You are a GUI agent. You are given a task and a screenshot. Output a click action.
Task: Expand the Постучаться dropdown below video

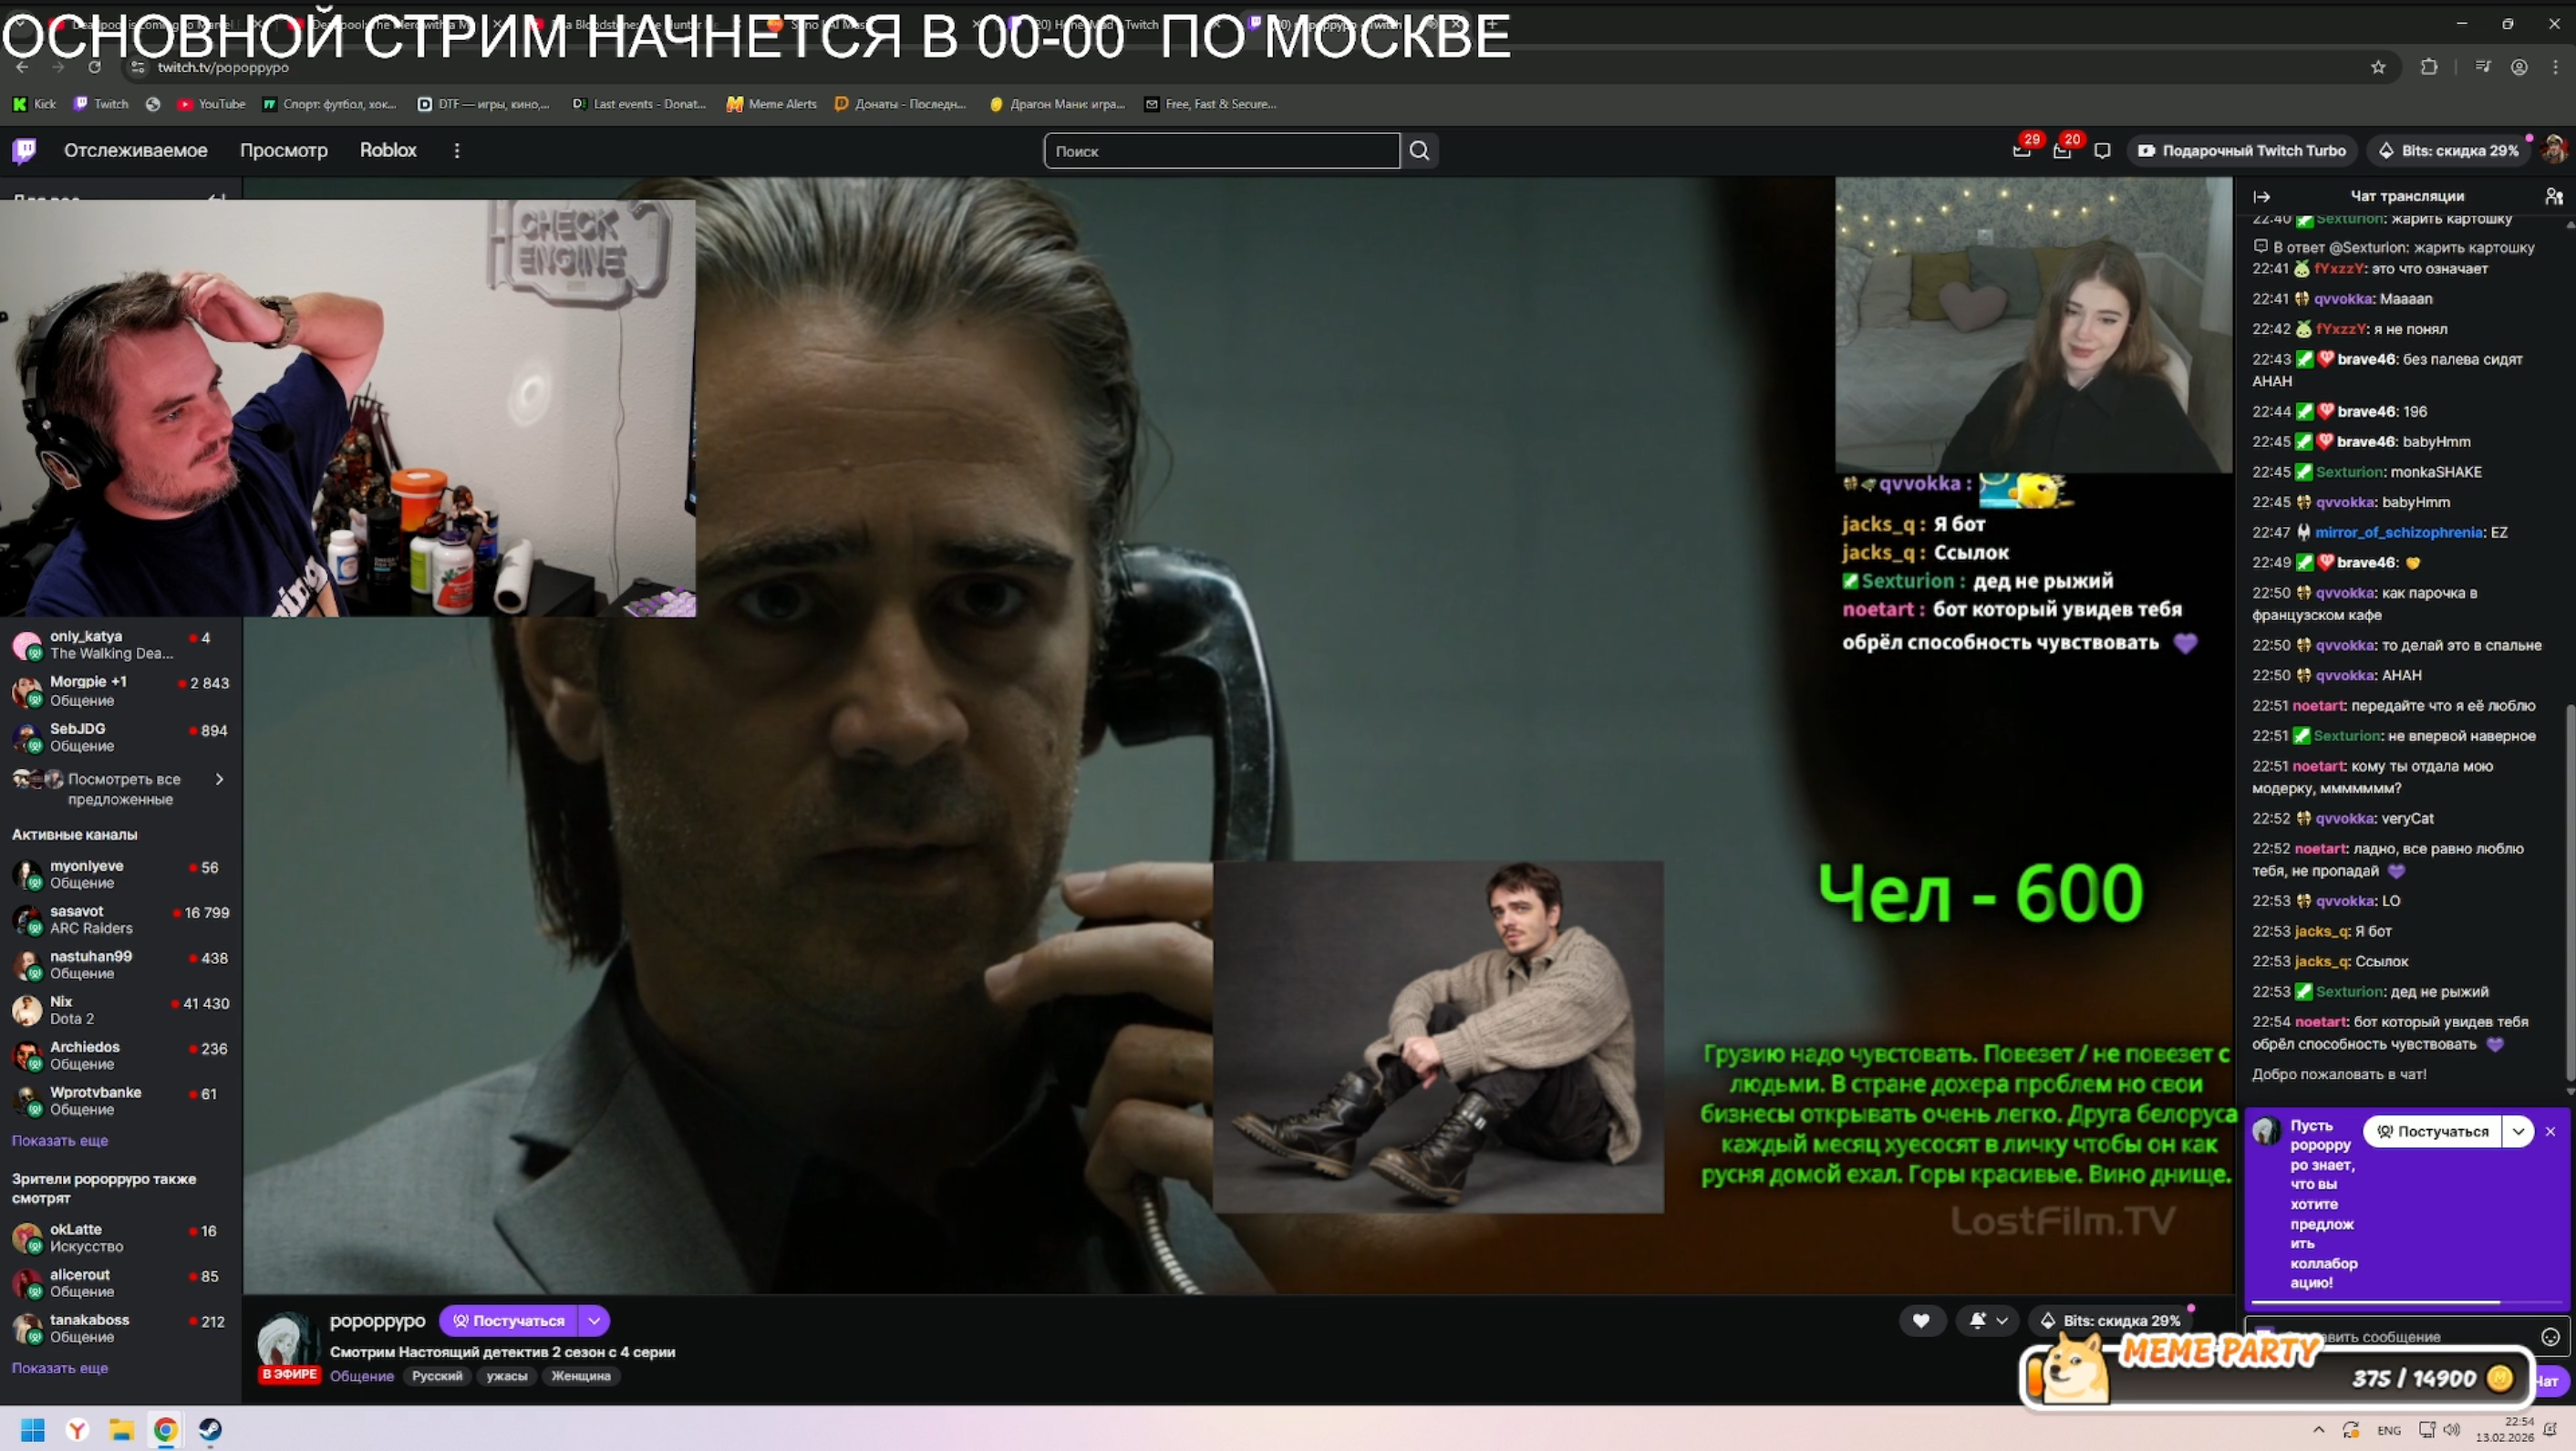click(594, 1320)
